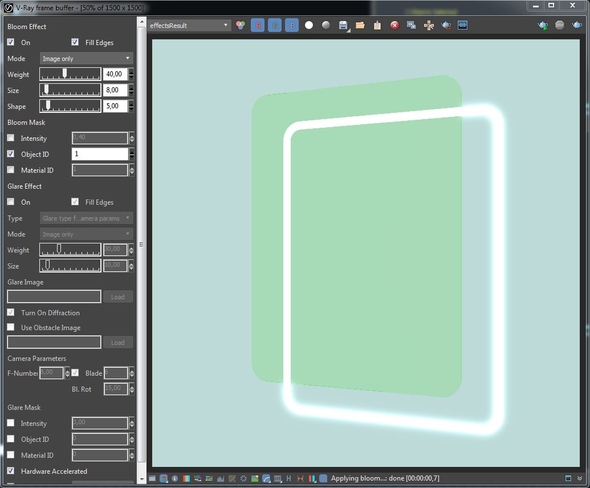Clear the image with the red X icon

[x=394, y=25]
